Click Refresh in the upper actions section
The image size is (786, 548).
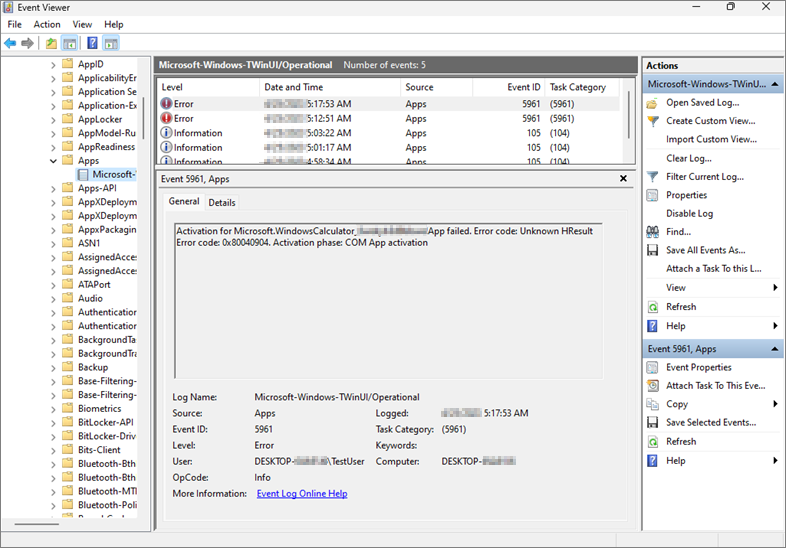681,307
